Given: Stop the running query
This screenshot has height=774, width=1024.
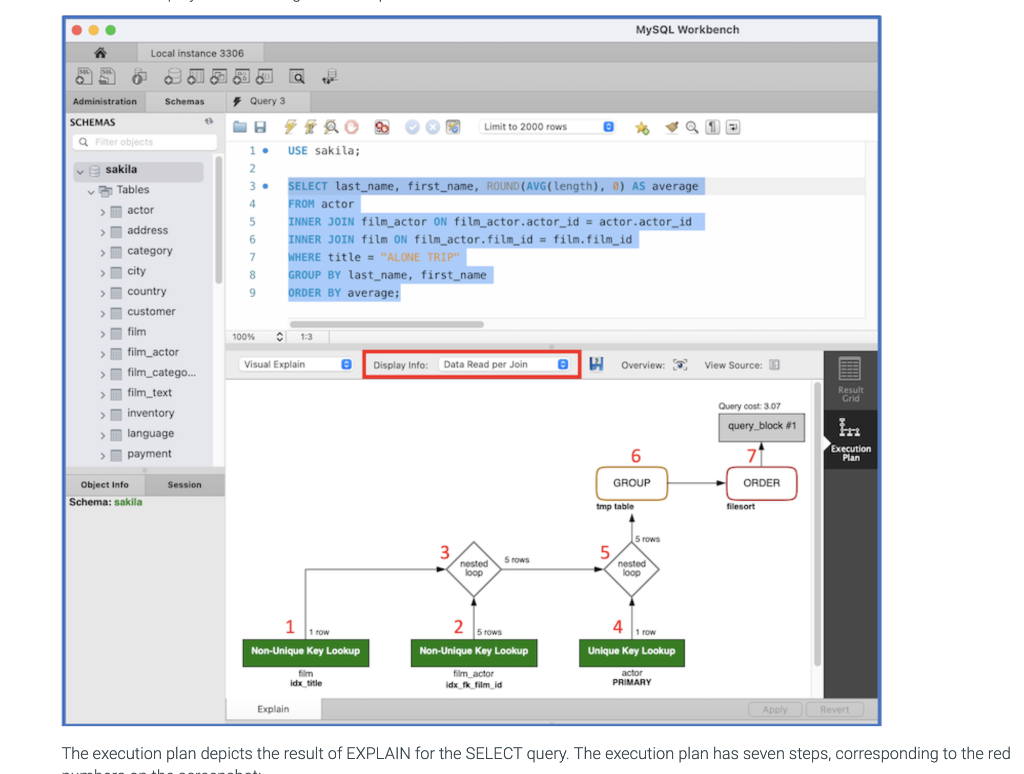Looking at the screenshot, I should coord(352,127).
